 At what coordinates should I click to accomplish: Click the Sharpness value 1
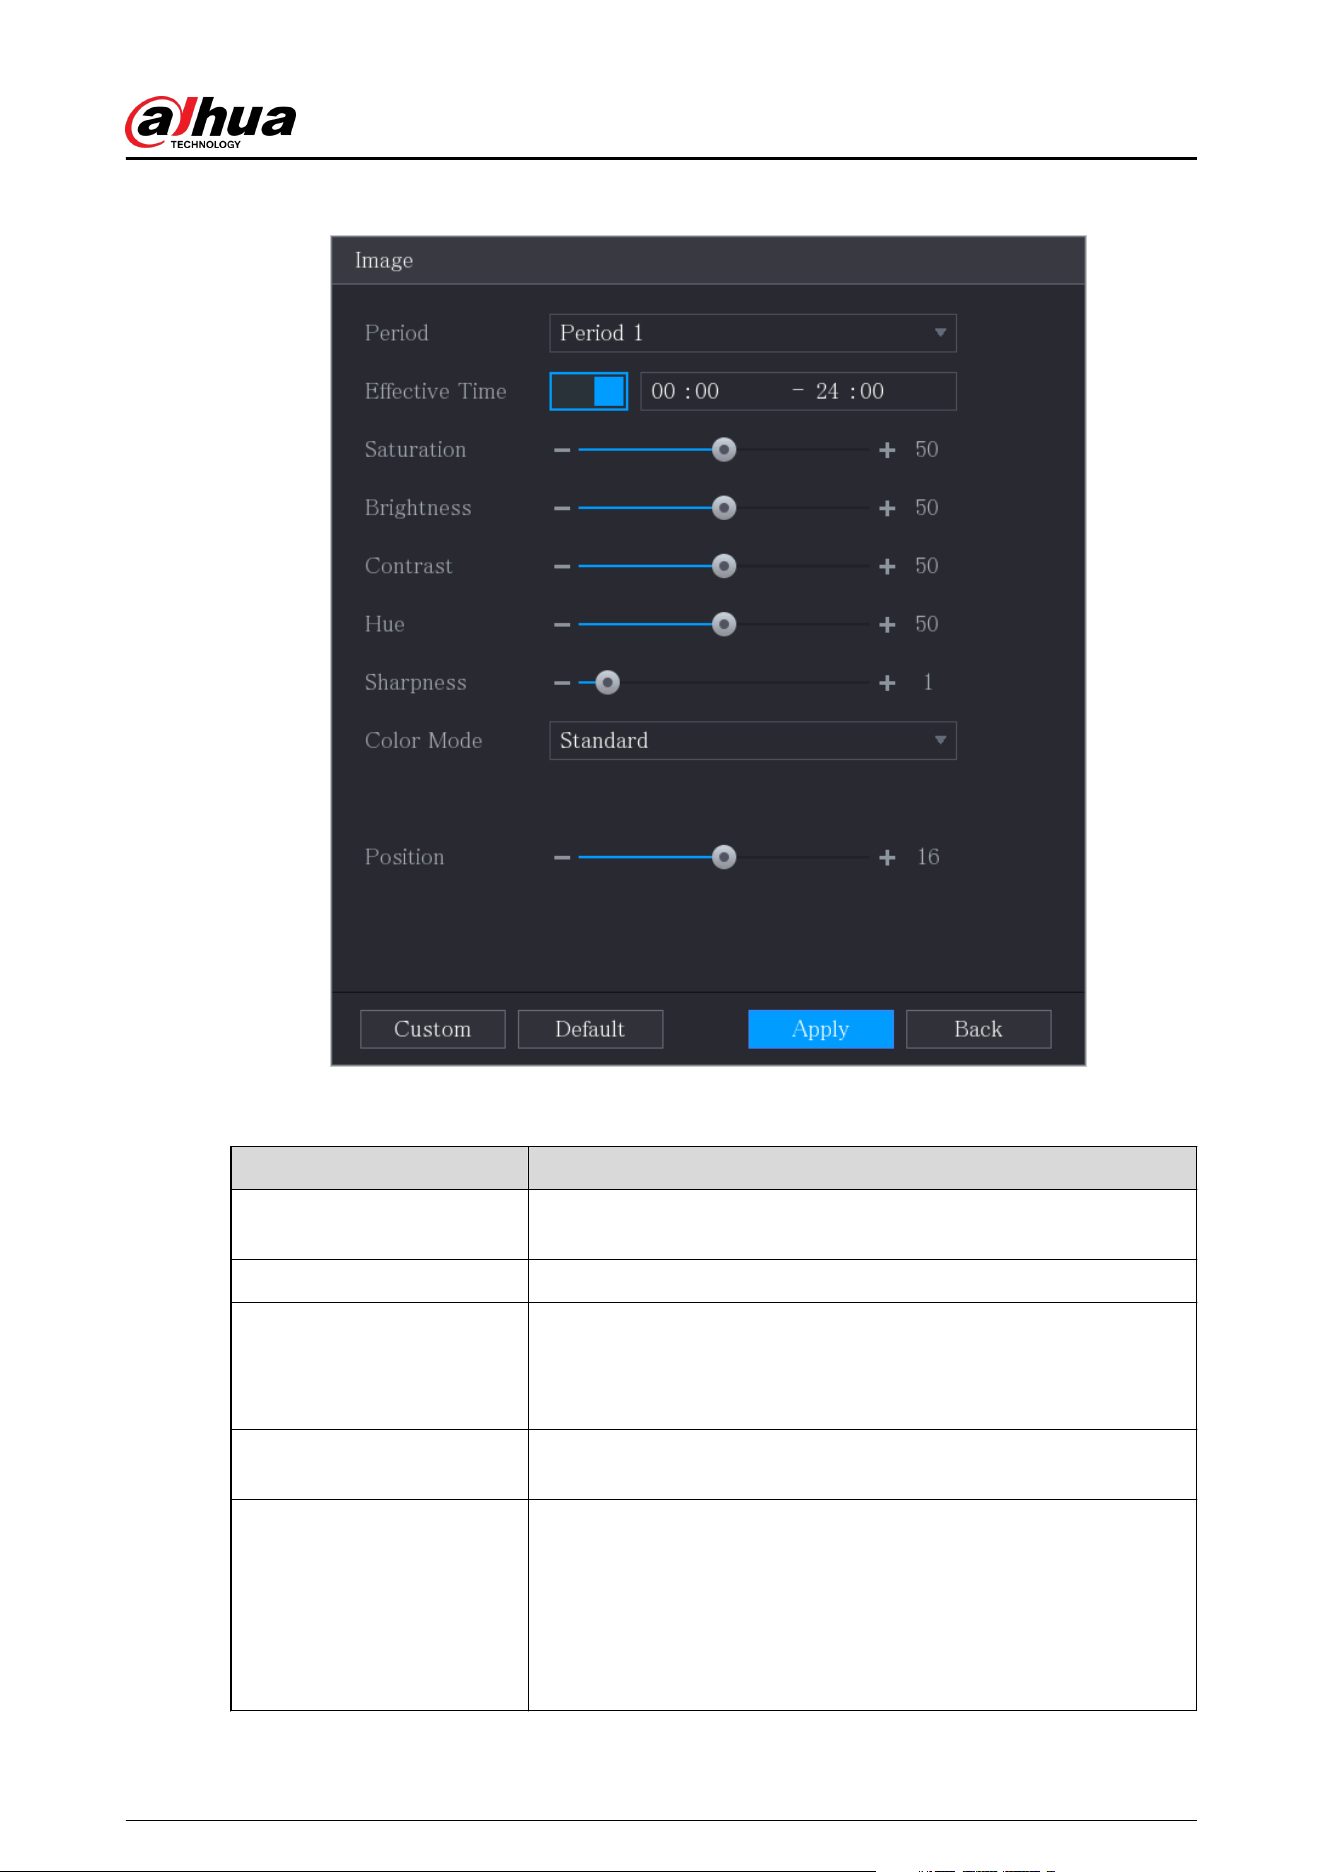(928, 683)
